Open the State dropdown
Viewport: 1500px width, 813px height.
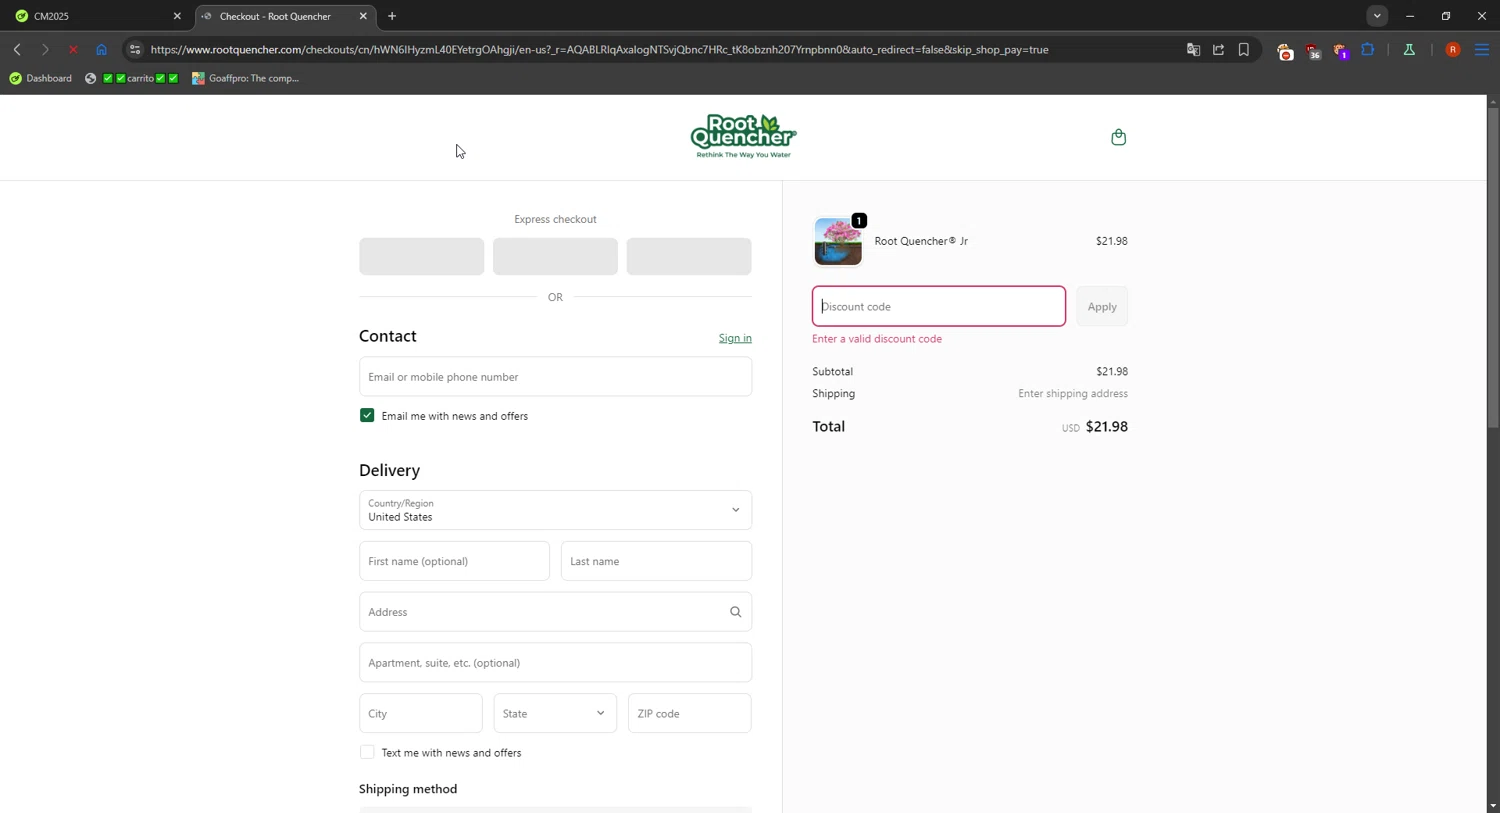[x=555, y=713]
